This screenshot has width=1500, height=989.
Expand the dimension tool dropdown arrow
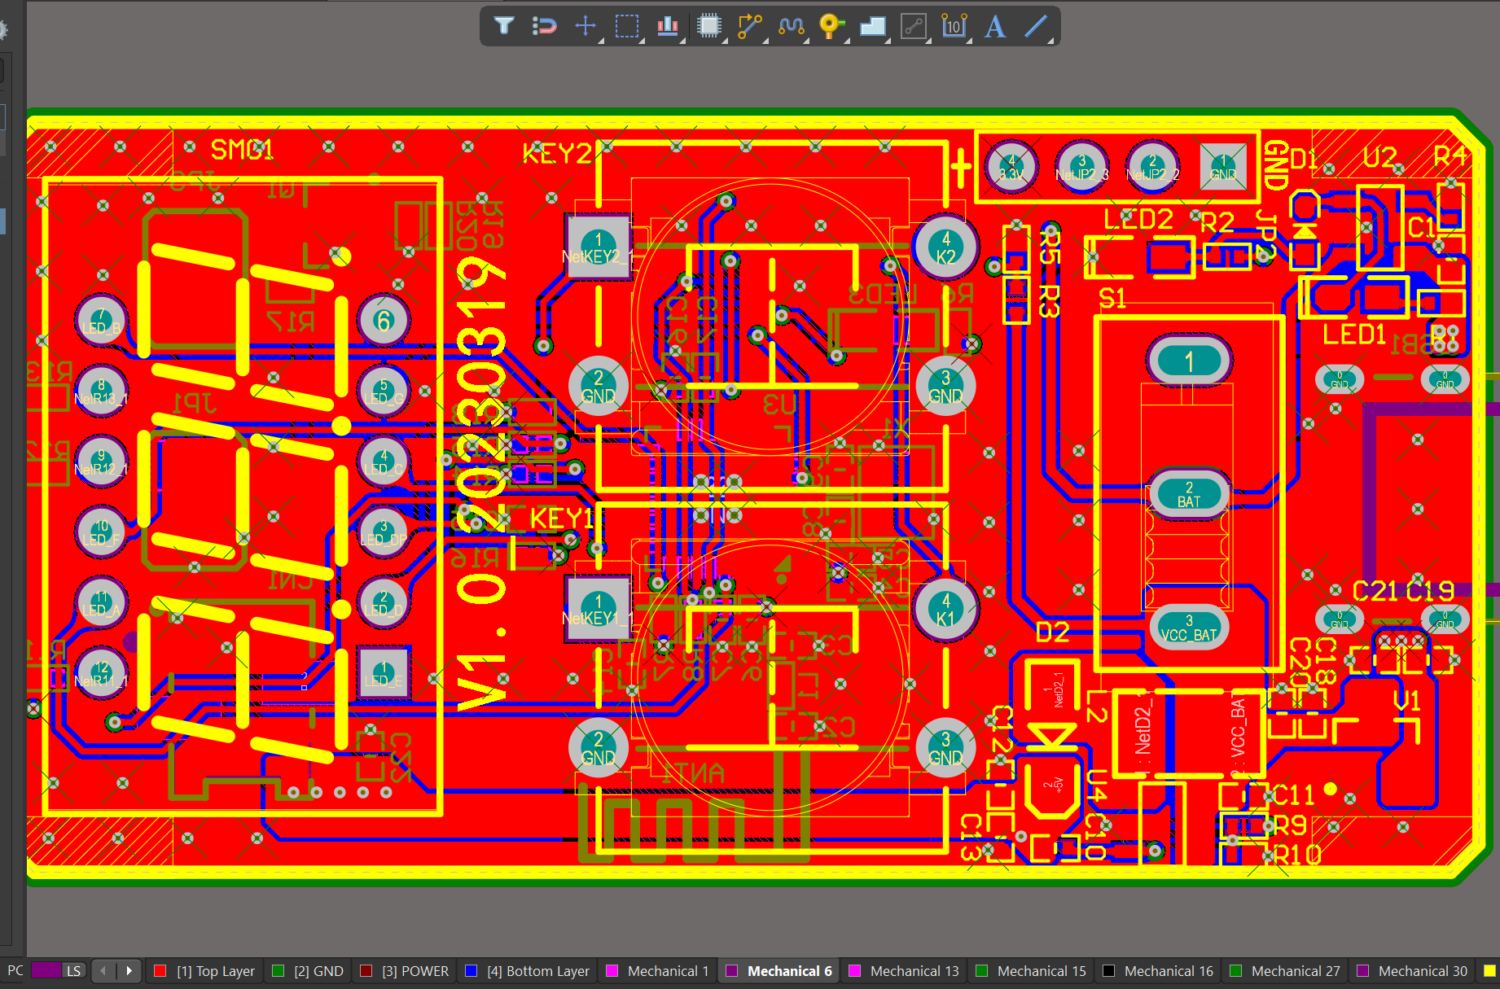[x=967, y=42]
